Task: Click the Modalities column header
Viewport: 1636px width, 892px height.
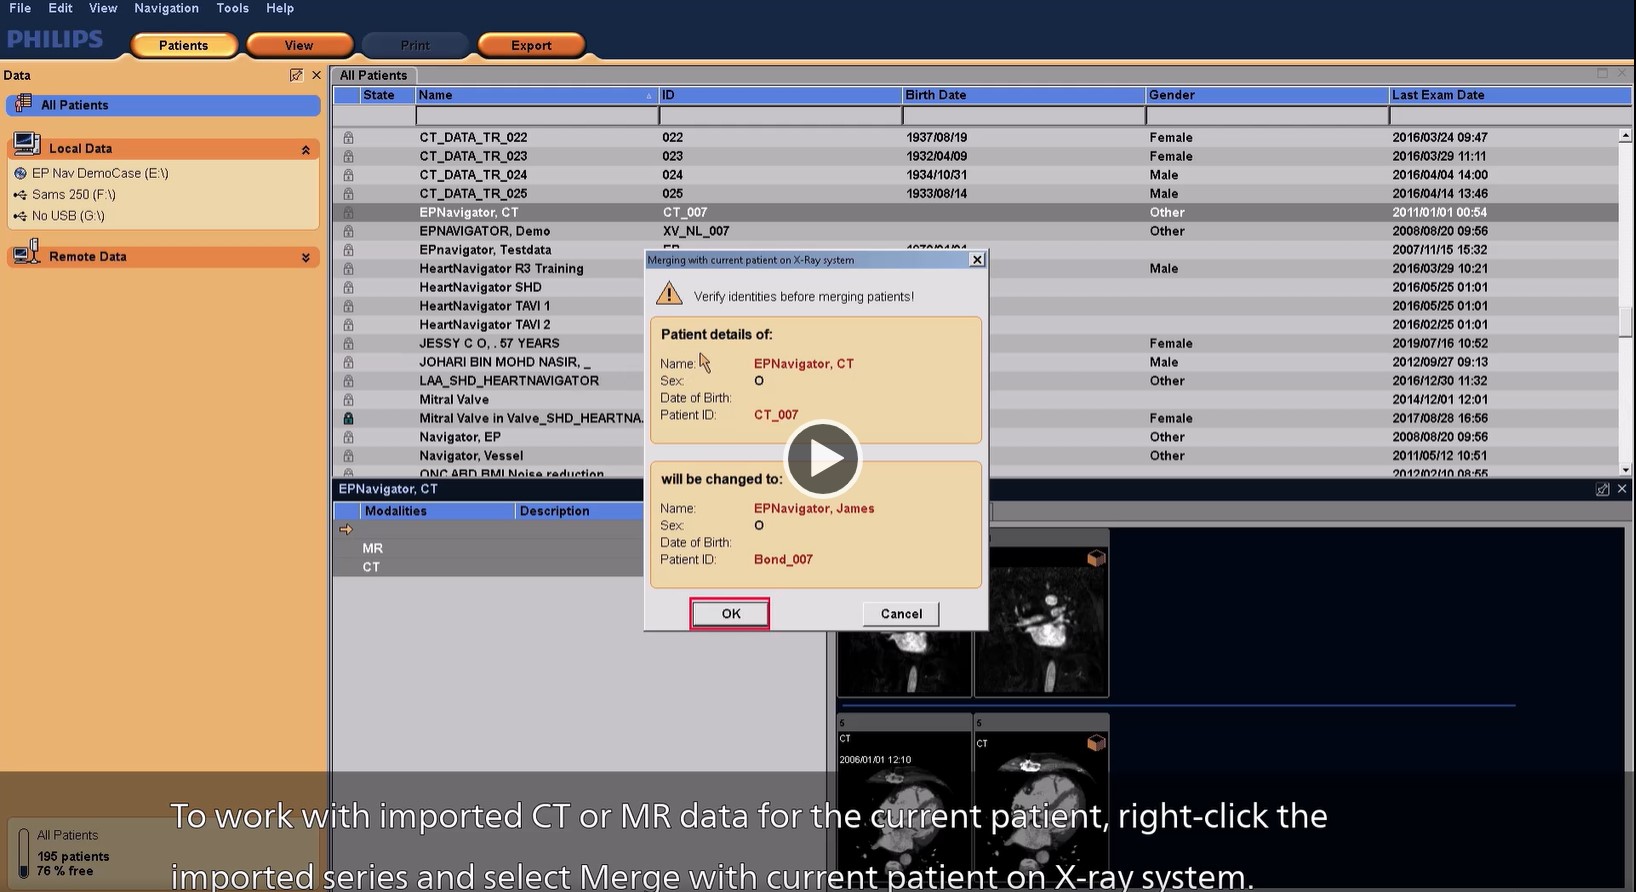Action: click(437, 511)
